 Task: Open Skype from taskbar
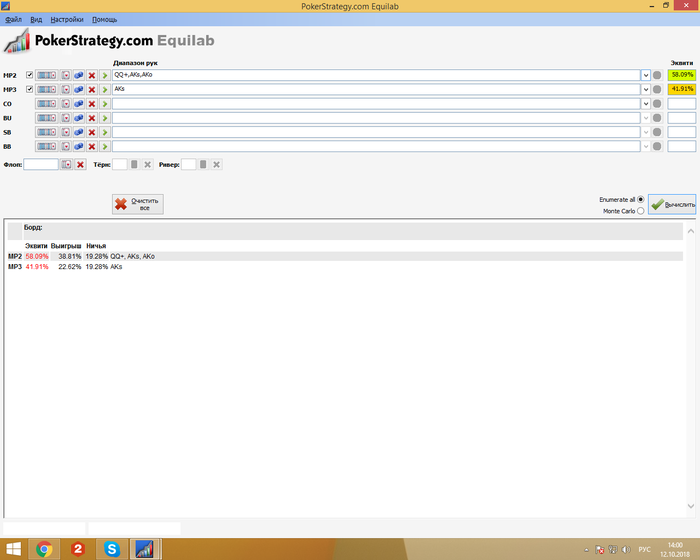pos(112,549)
